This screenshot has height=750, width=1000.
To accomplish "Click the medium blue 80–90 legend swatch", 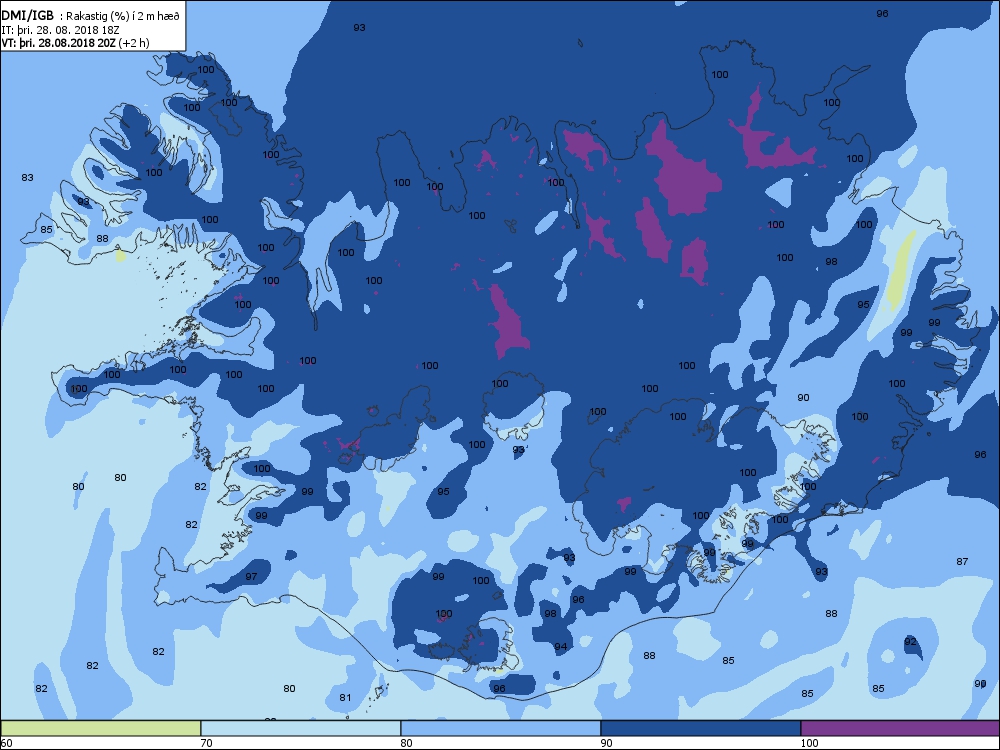I will click(501, 728).
